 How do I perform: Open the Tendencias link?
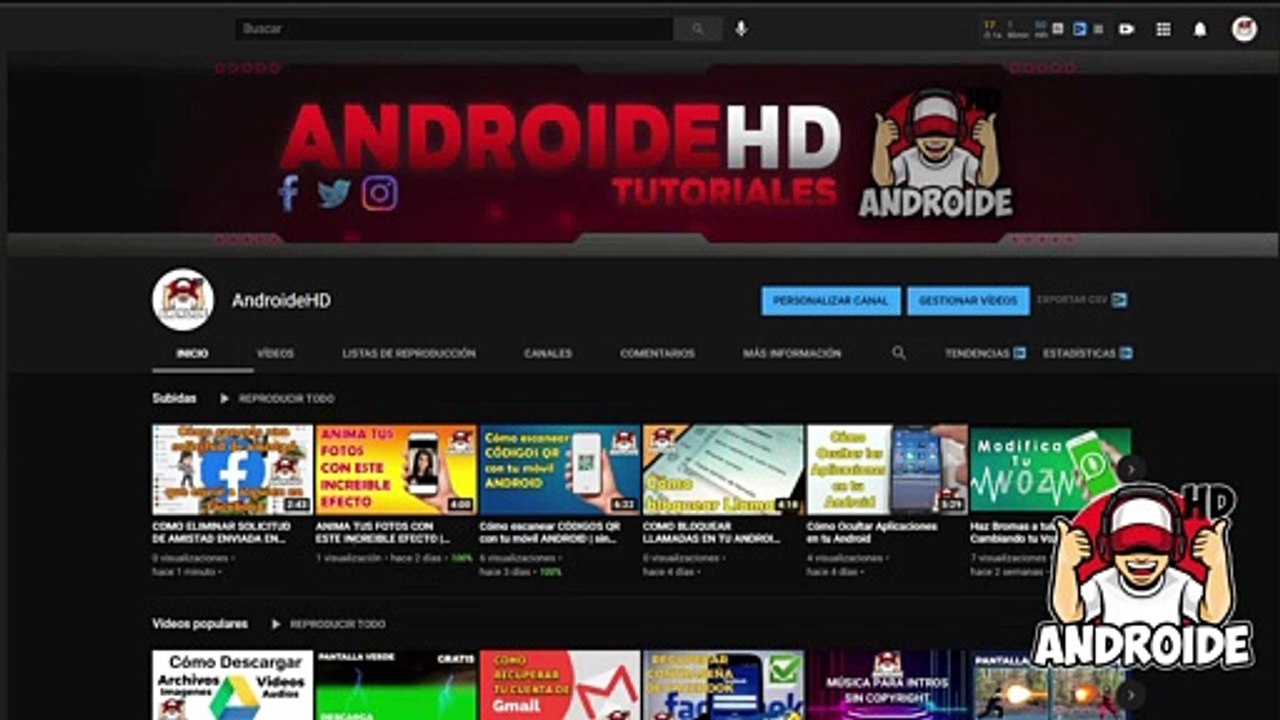coord(977,353)
